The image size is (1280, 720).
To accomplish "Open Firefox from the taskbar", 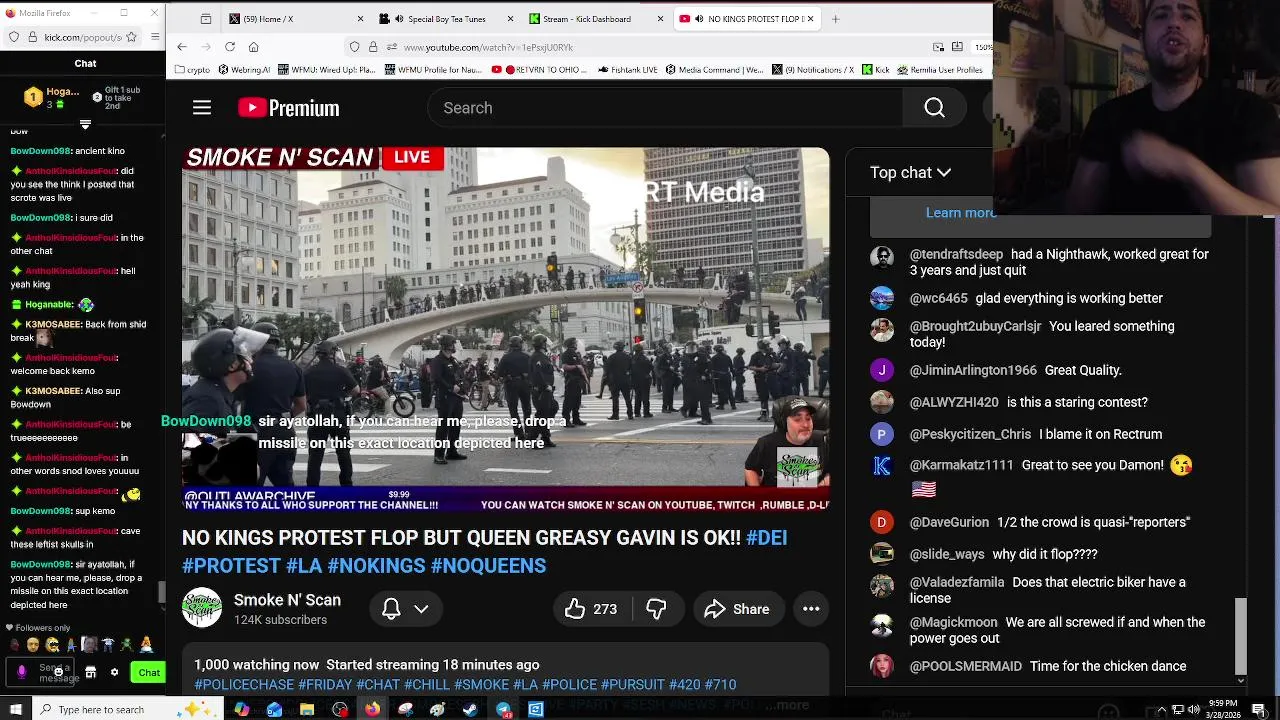I will 372,710.
